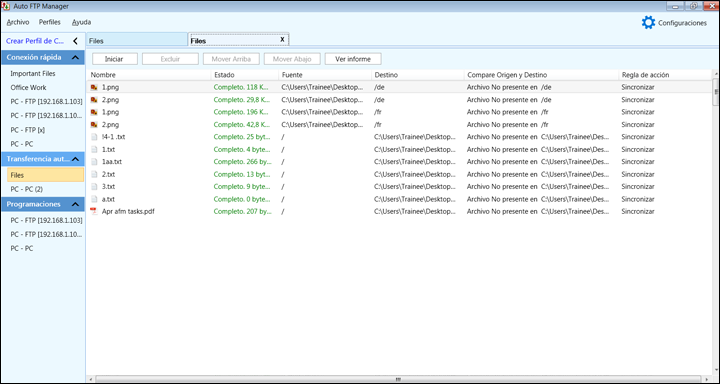Hide the sidebar with the left chevron
The height and width of the screenshot is (384, 720).
(x=75, y=41)
